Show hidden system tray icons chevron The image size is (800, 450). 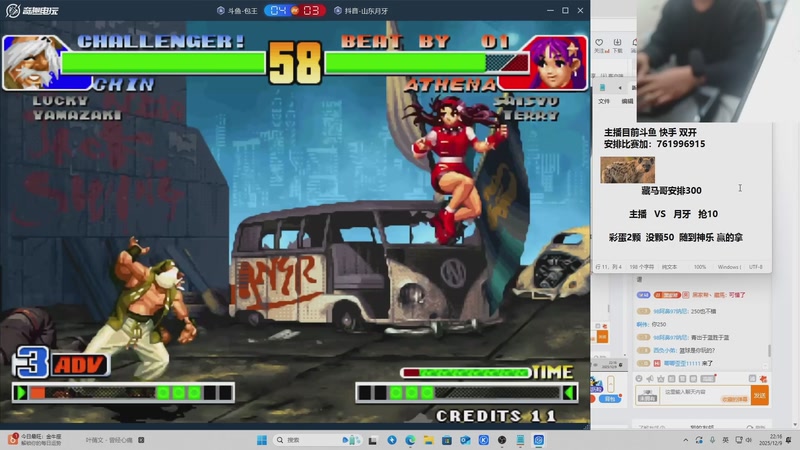point(686,440)
